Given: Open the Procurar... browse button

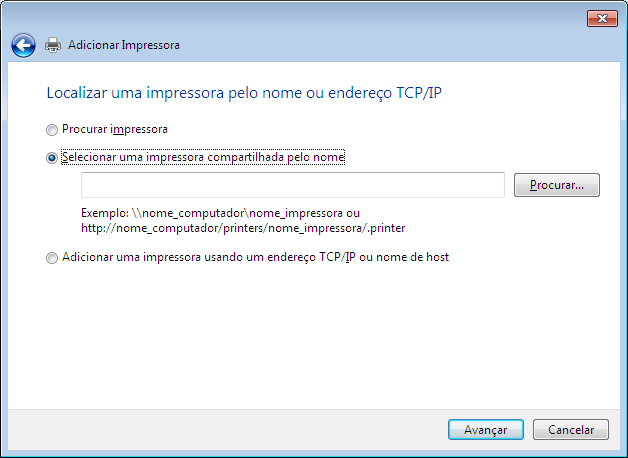Looking at the screenshot, I should 557,185.
